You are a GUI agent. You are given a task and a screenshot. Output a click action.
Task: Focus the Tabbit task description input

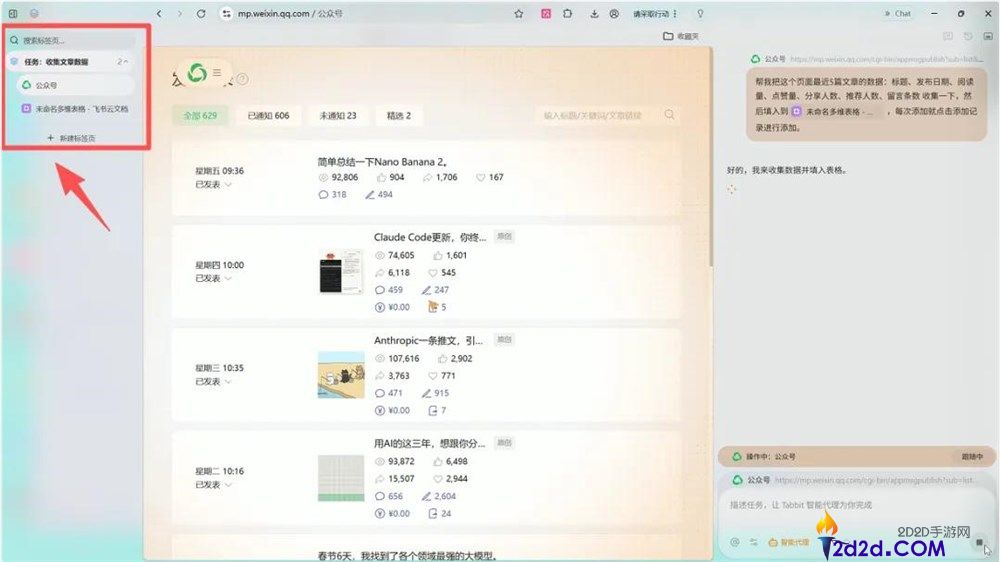[855, 505]
